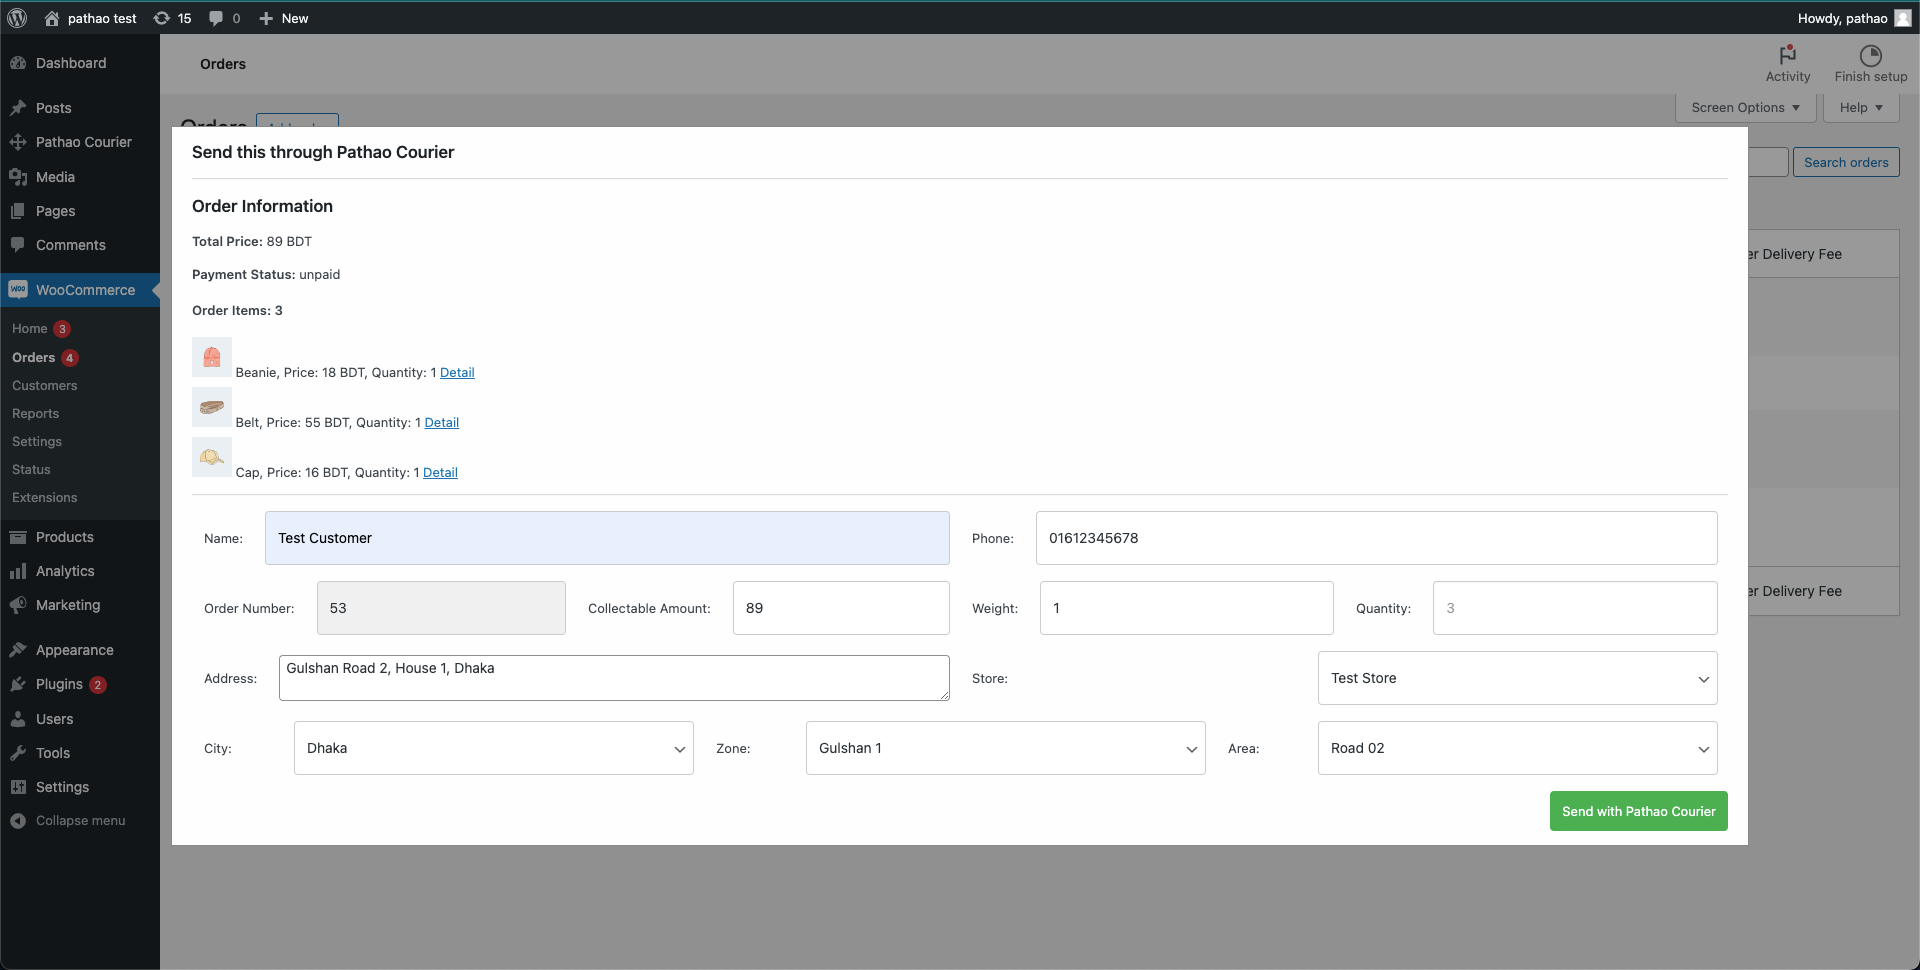Click the updates icon showing 15
Image resolution: width=1920 pixels, height=970 pixels.
[161, 18]
